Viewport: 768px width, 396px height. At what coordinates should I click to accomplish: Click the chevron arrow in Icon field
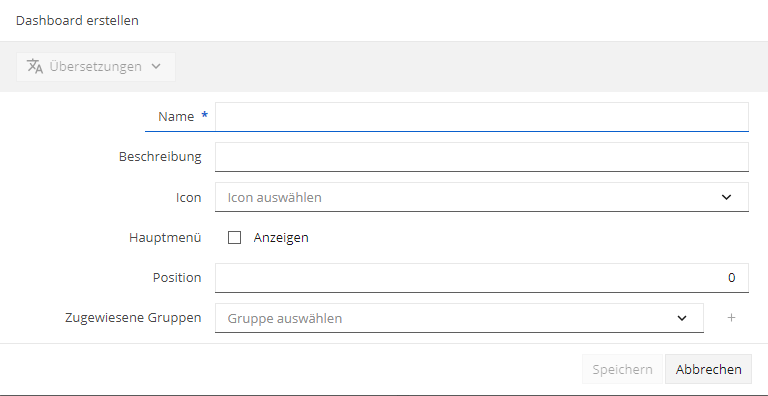[x=726, y=197]
